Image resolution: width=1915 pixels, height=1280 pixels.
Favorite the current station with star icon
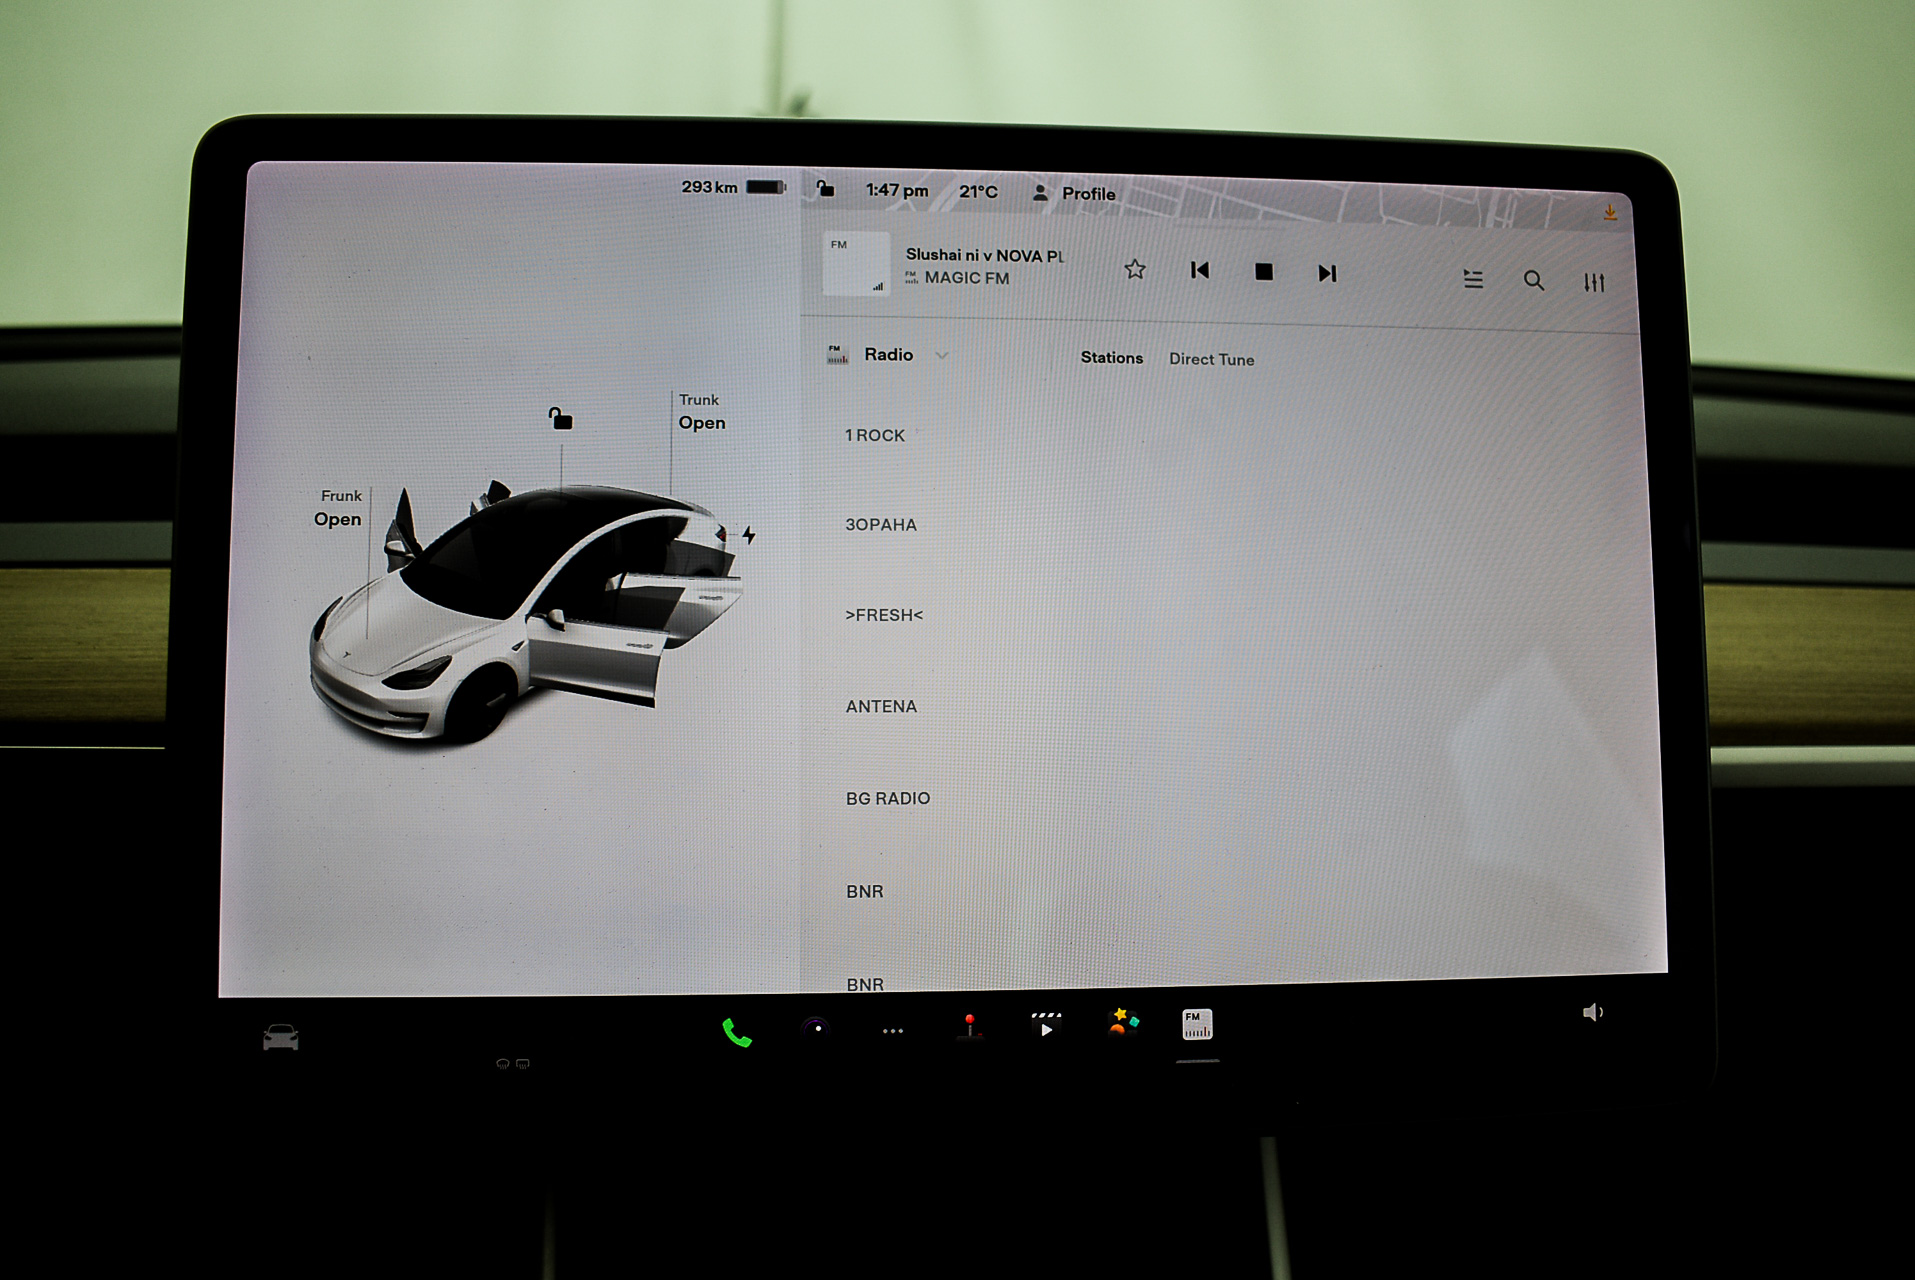click(1134, 269)
